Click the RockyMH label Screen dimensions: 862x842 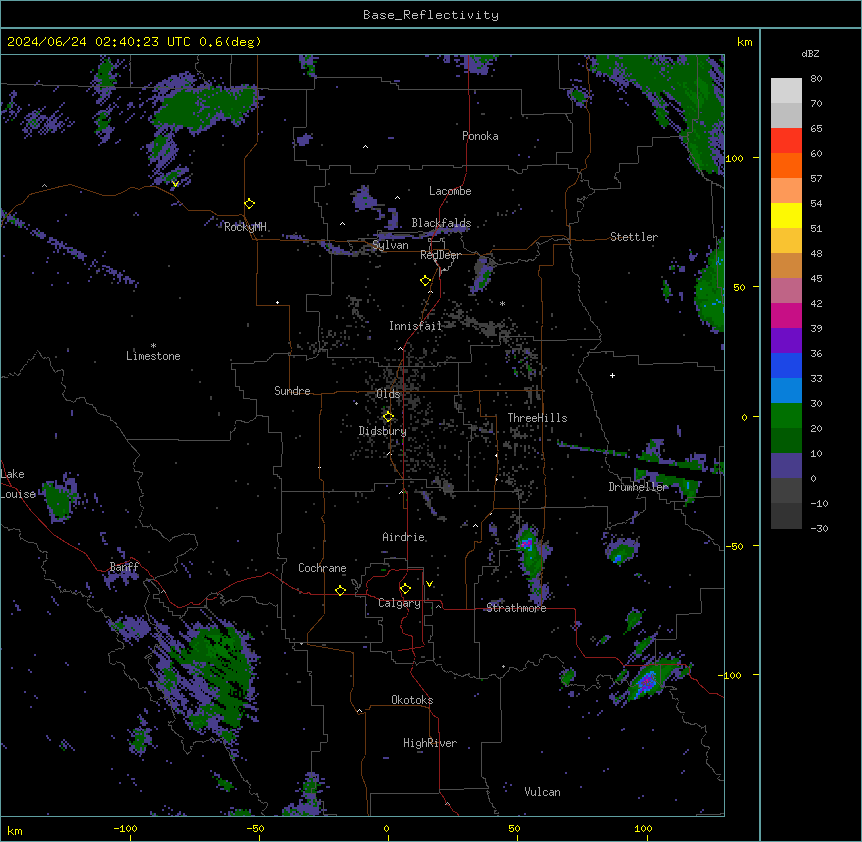click(245, 226)
